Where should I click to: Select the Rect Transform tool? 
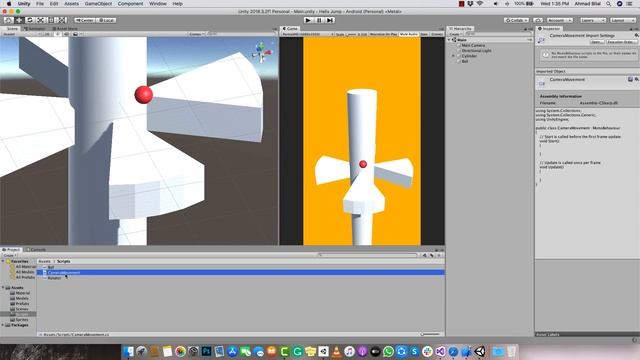click(51, 20)
